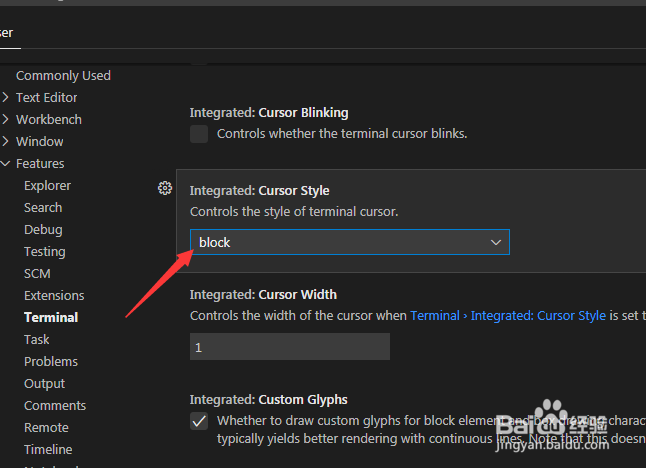Screen dimensions: 646x468
Task: Open the Problems settings category
Action: [51, 361]
